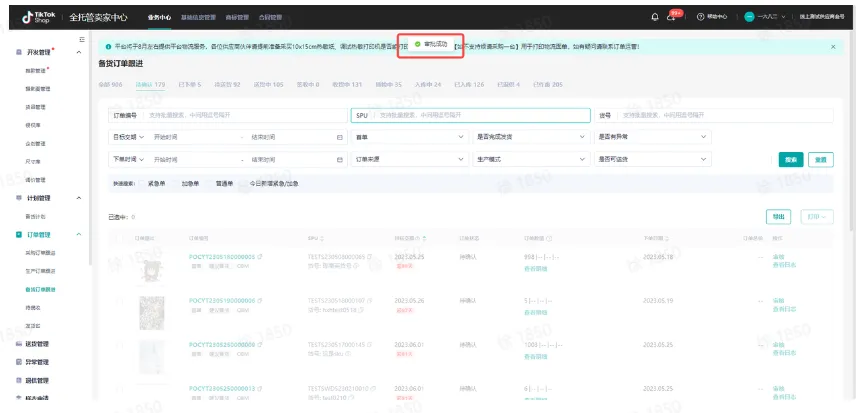Copy SPU TESTSWDS230210010
857x413 pixels.
click(x=373, y=388)
